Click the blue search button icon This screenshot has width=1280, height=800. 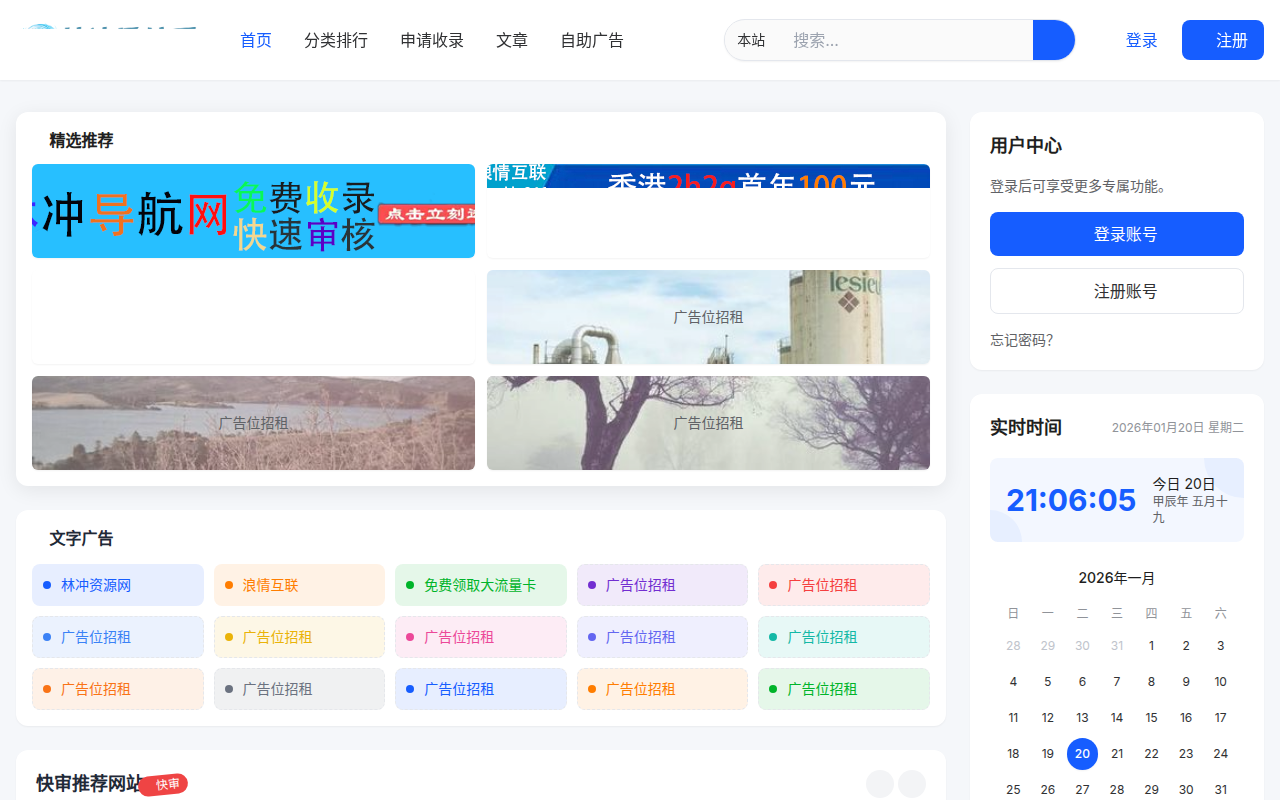click(1053, 40)
